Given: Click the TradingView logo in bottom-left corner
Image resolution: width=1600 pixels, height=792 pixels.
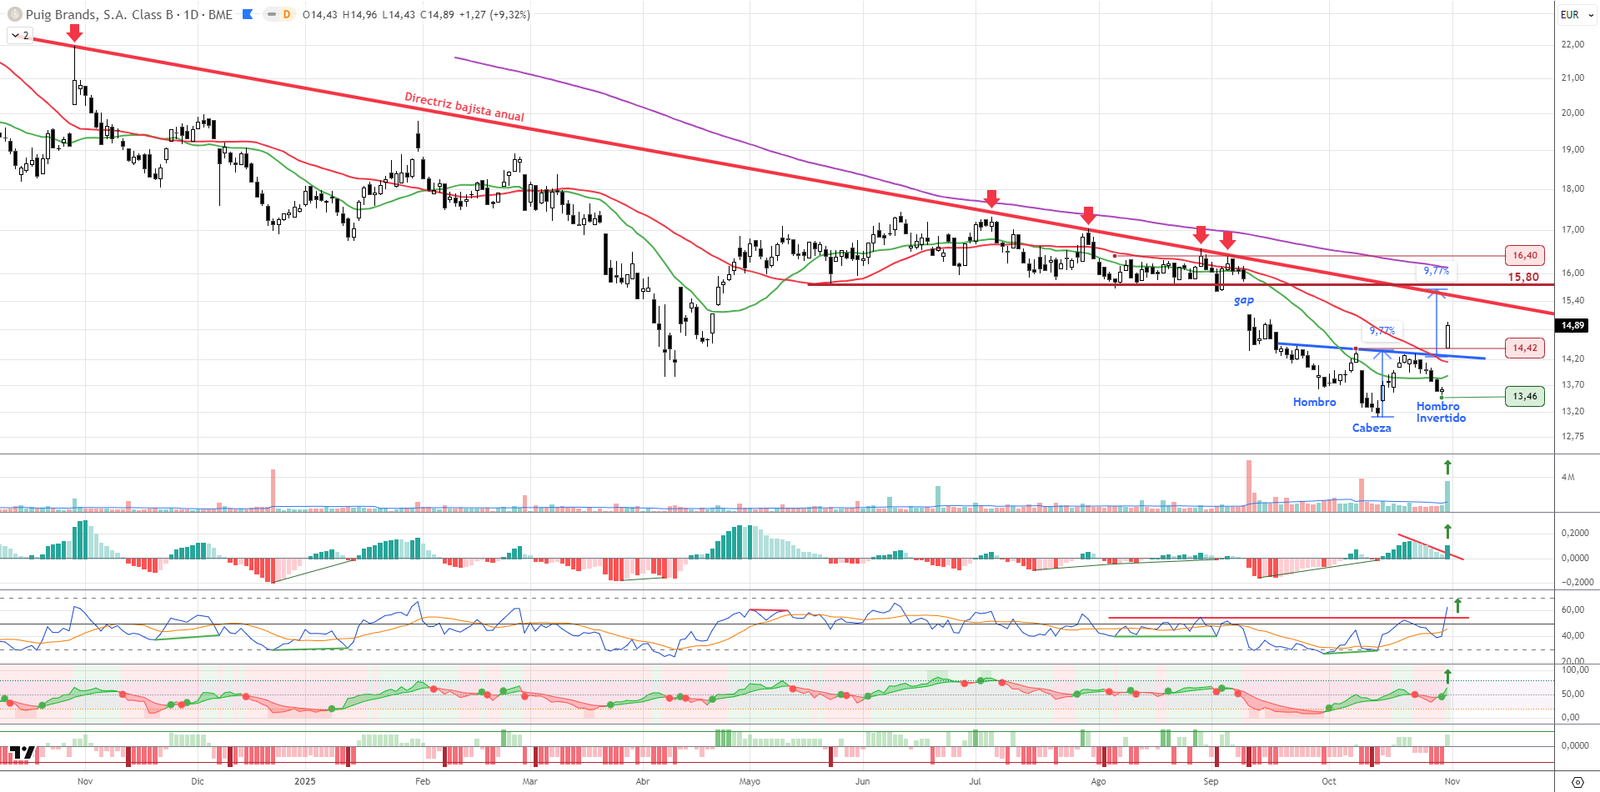Looking at the screenshot, I should click(x=22, y=752).
